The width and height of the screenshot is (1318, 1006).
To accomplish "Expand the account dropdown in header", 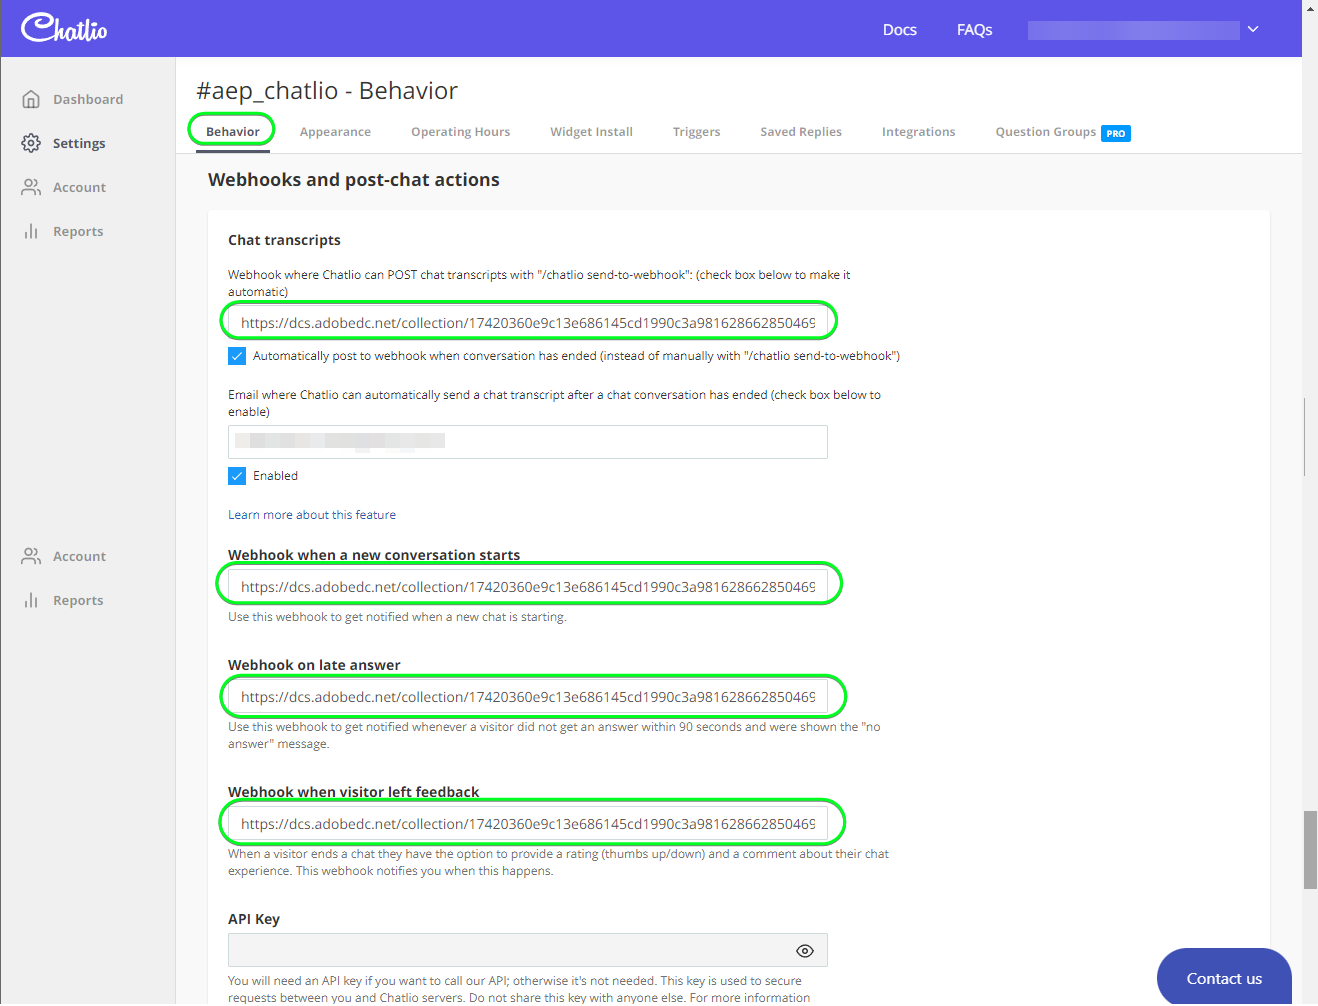I will point(1253,29).
